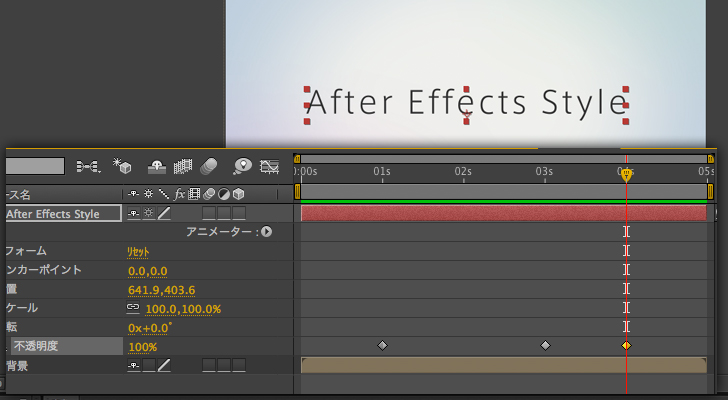Toggle scale constrain proportions link icon

[133, 308]
